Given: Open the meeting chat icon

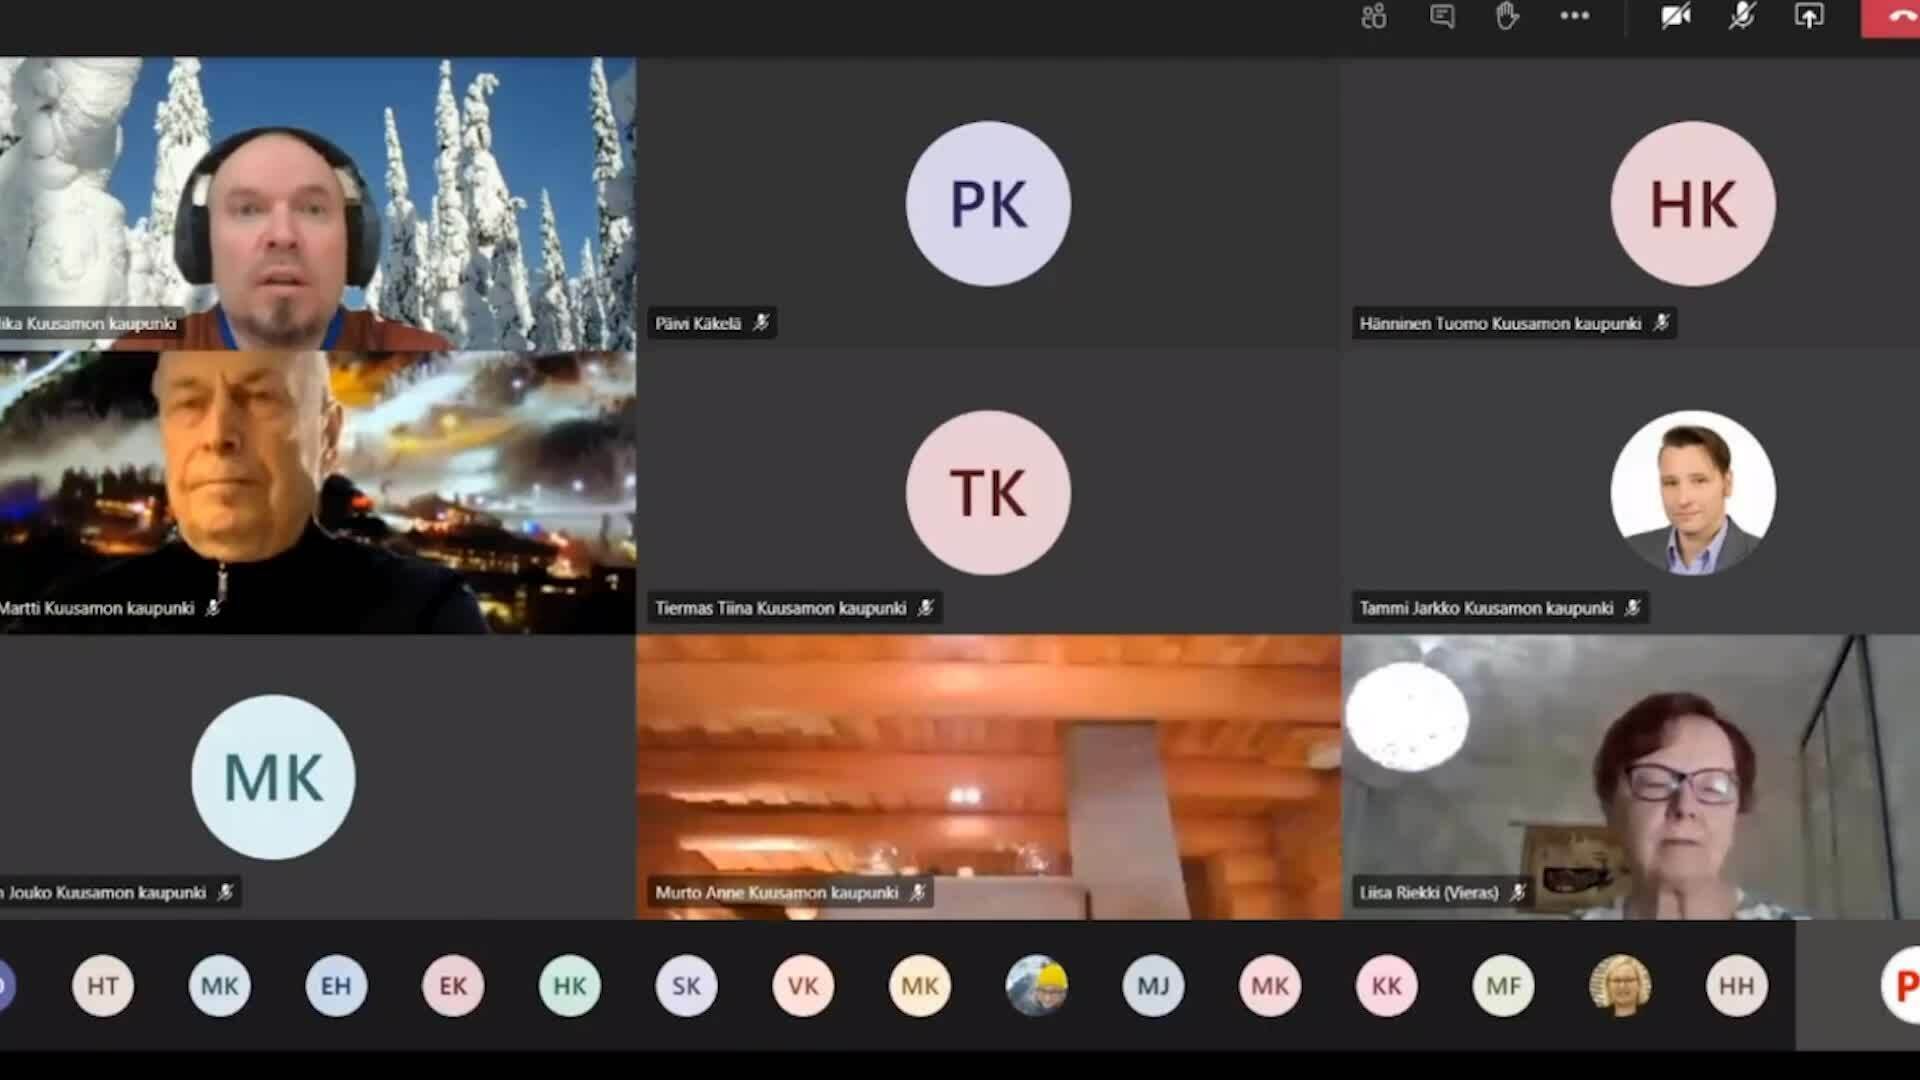Looking at the screenshot, I should 1441,16.
